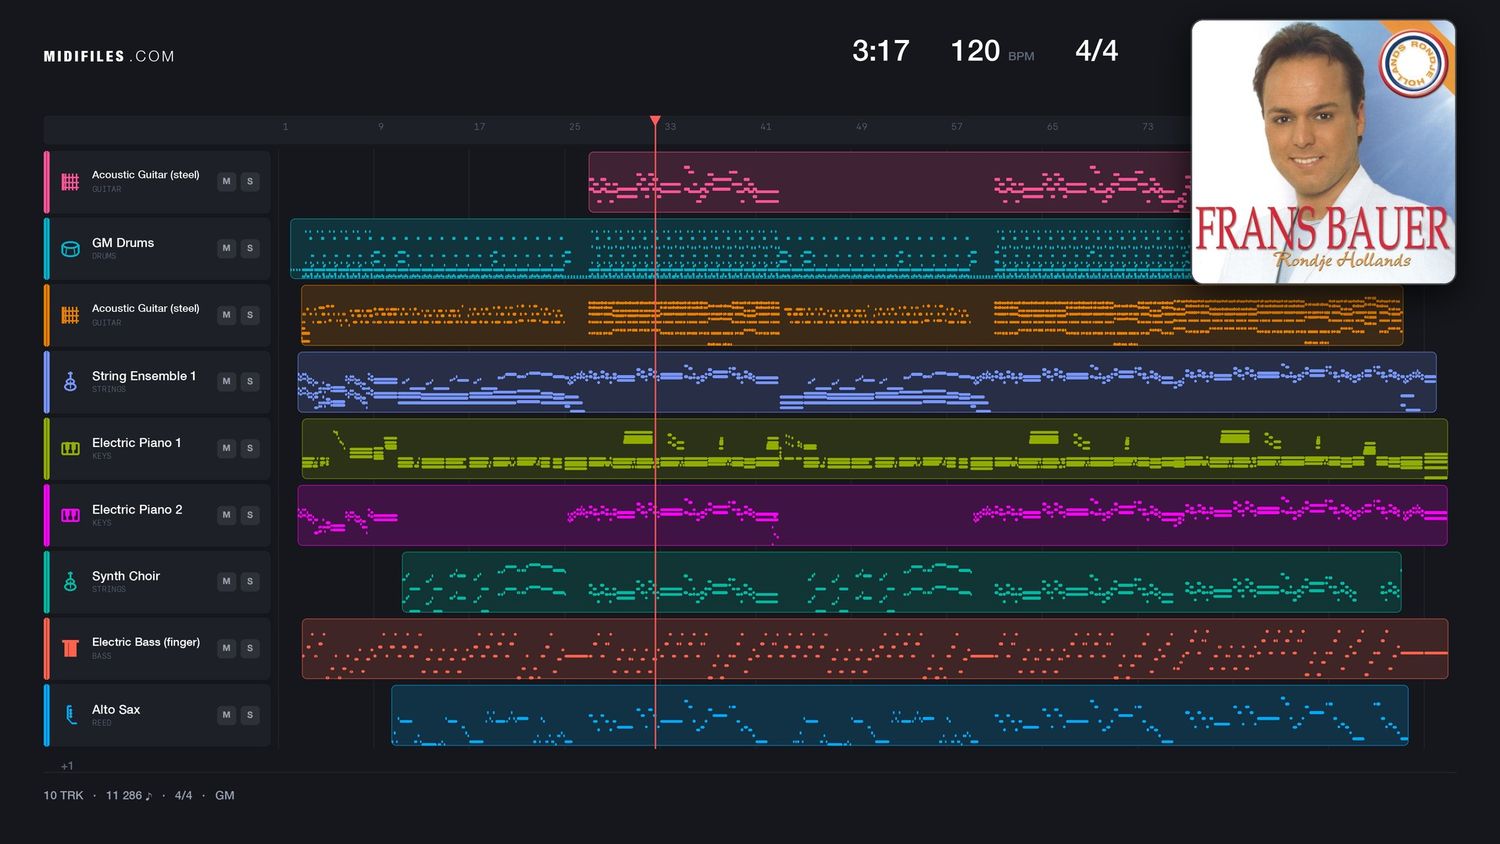Click the '11 286' note count text
Viewport: 1500px width, 844px height.
[x=129, y=796]
